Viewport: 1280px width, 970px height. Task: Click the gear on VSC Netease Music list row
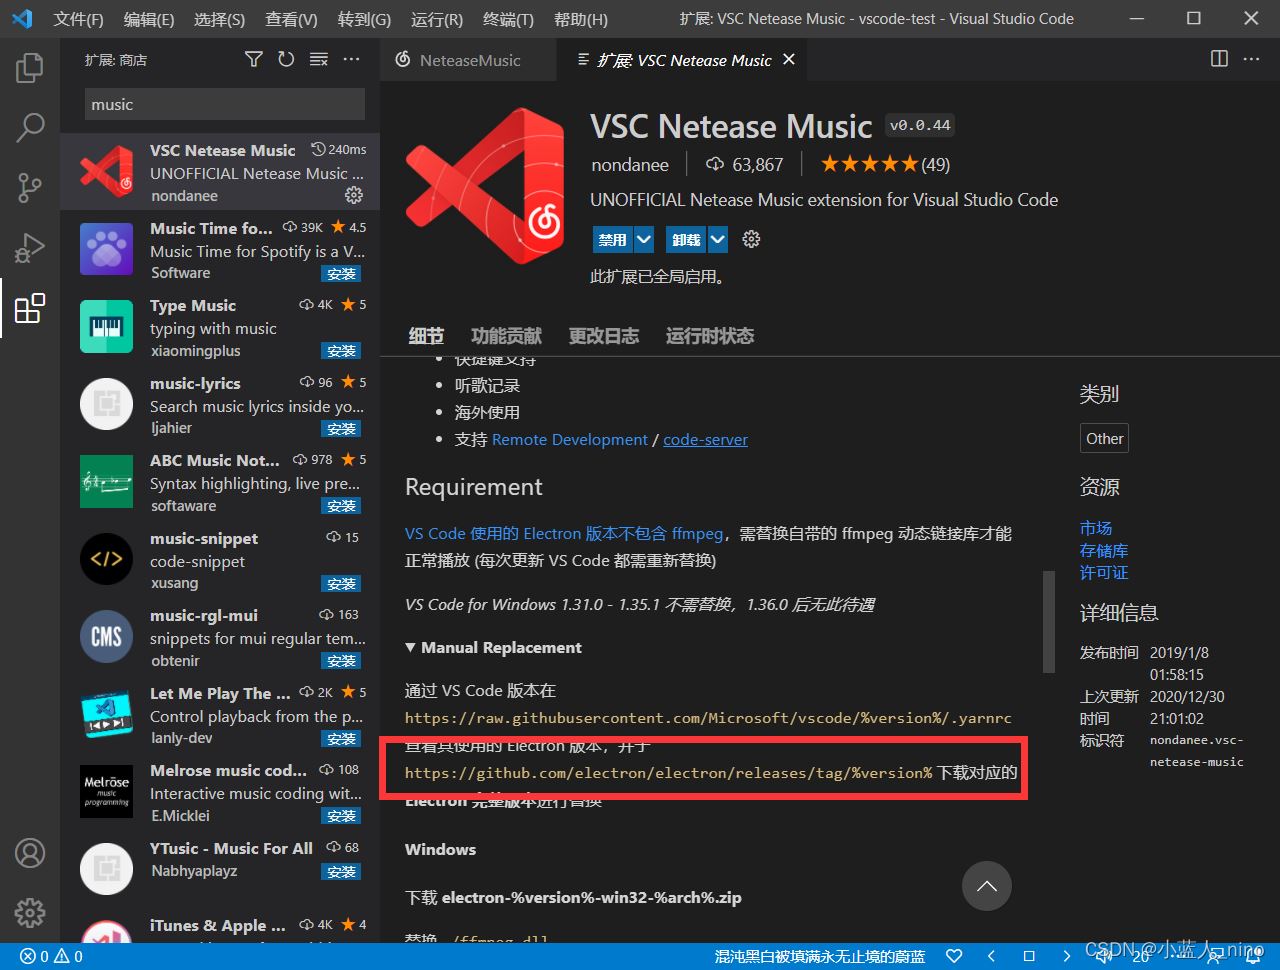[354, 195]
